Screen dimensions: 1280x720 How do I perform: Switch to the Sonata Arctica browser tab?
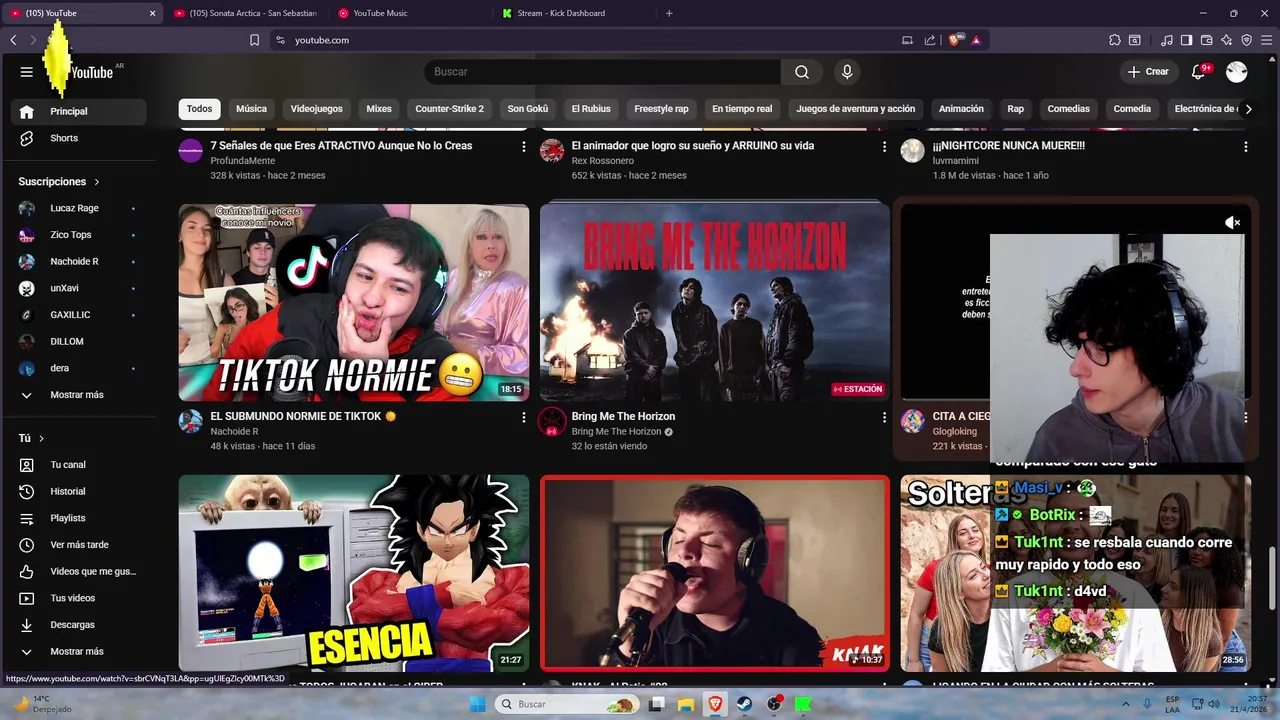pyautogui.click(x=245, y=13)
